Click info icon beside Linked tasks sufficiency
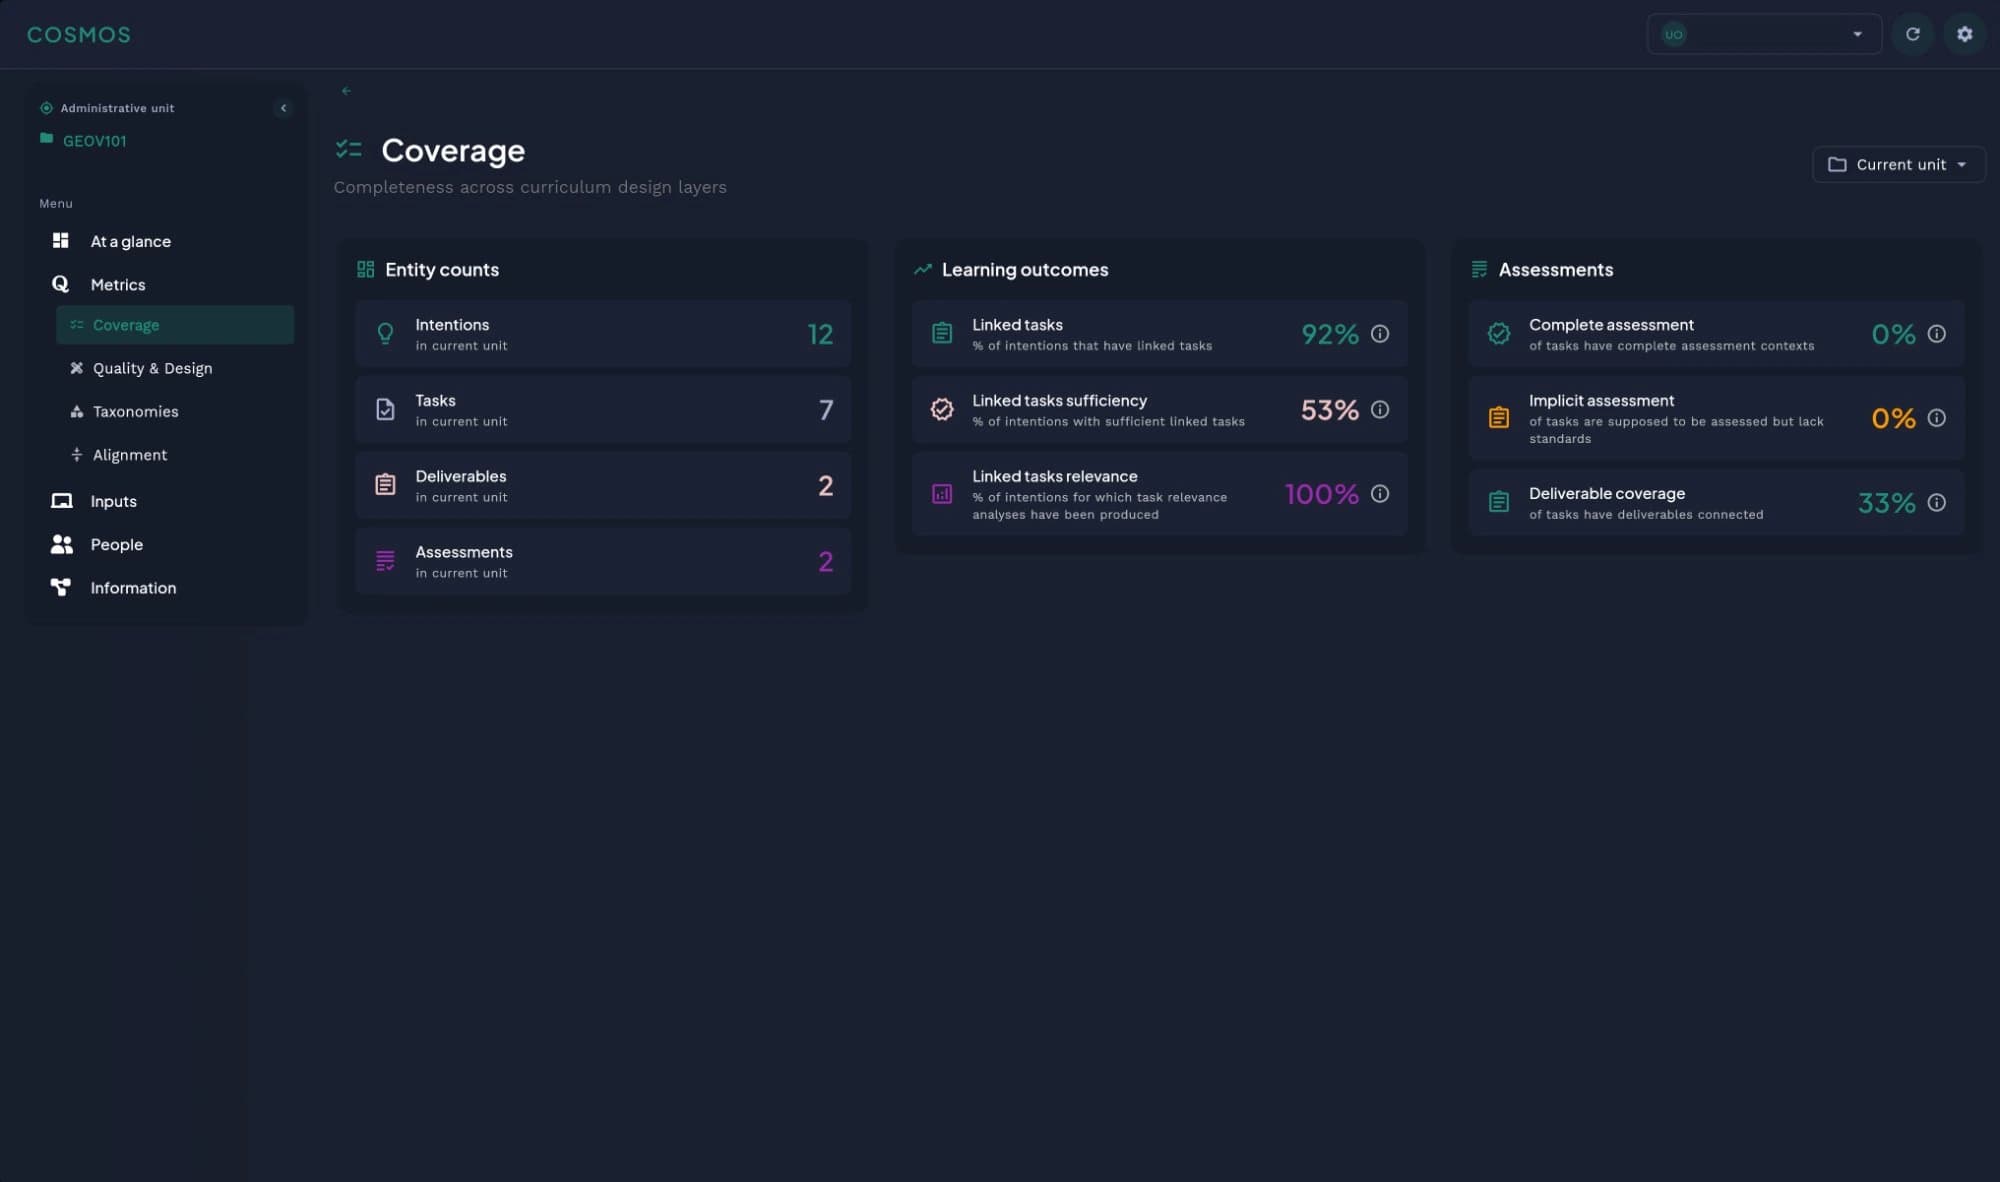This screenshot has height=1182, width=2000. coord(1379,410)
